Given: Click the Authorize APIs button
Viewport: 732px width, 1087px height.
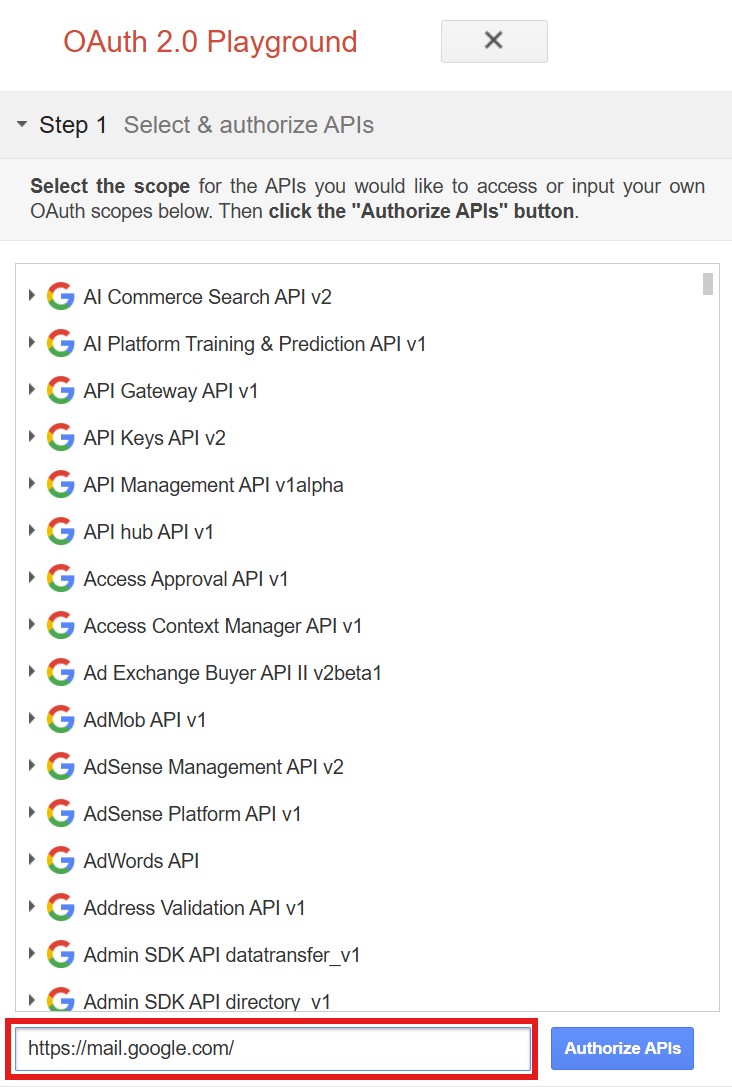Looking at the screenshot, I should click(x=622, y=1048).
